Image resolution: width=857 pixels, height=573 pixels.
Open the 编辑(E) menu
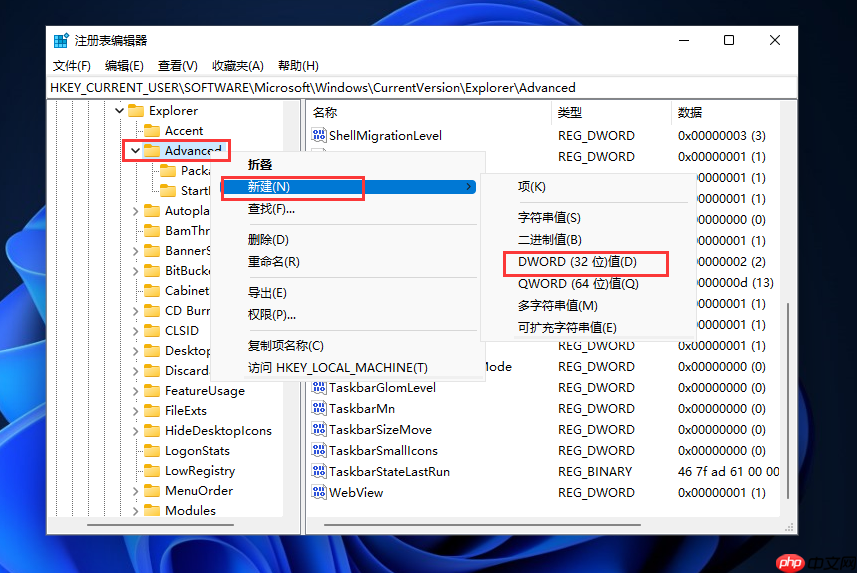tap(124, 66)
